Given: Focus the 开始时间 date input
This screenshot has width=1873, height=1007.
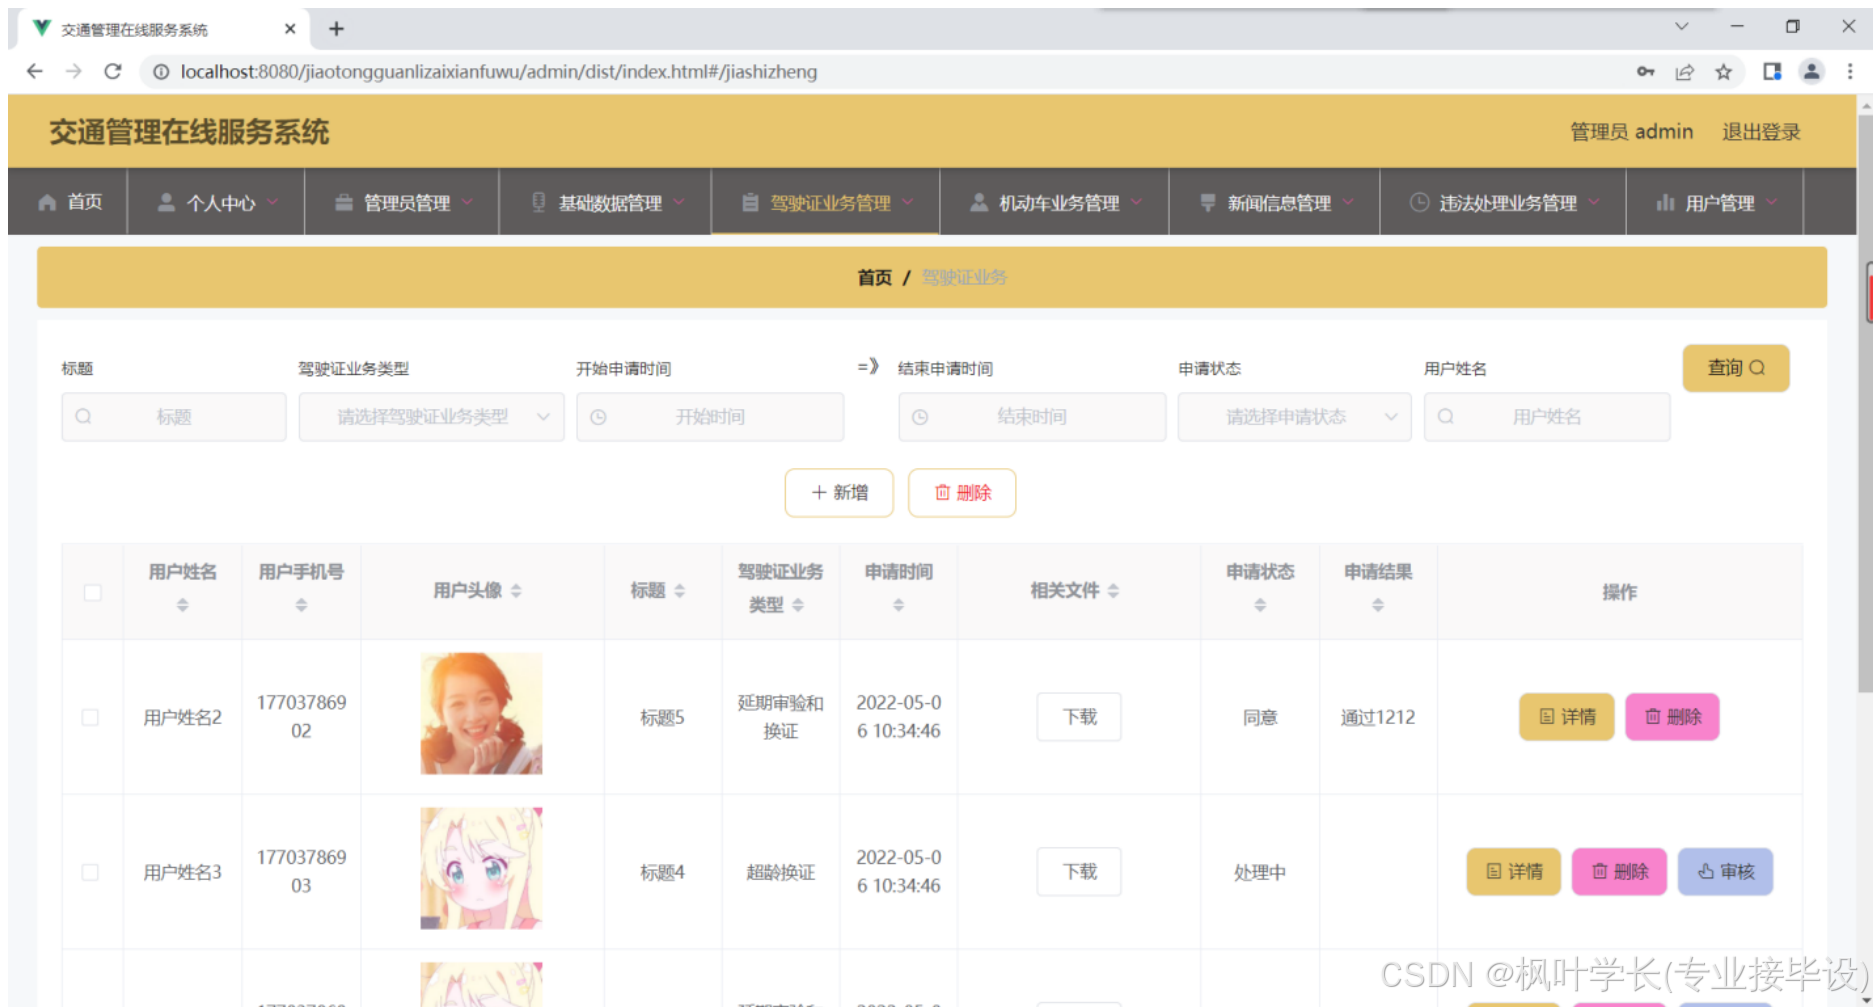Looking at the screenshot, I should (710, 417).
